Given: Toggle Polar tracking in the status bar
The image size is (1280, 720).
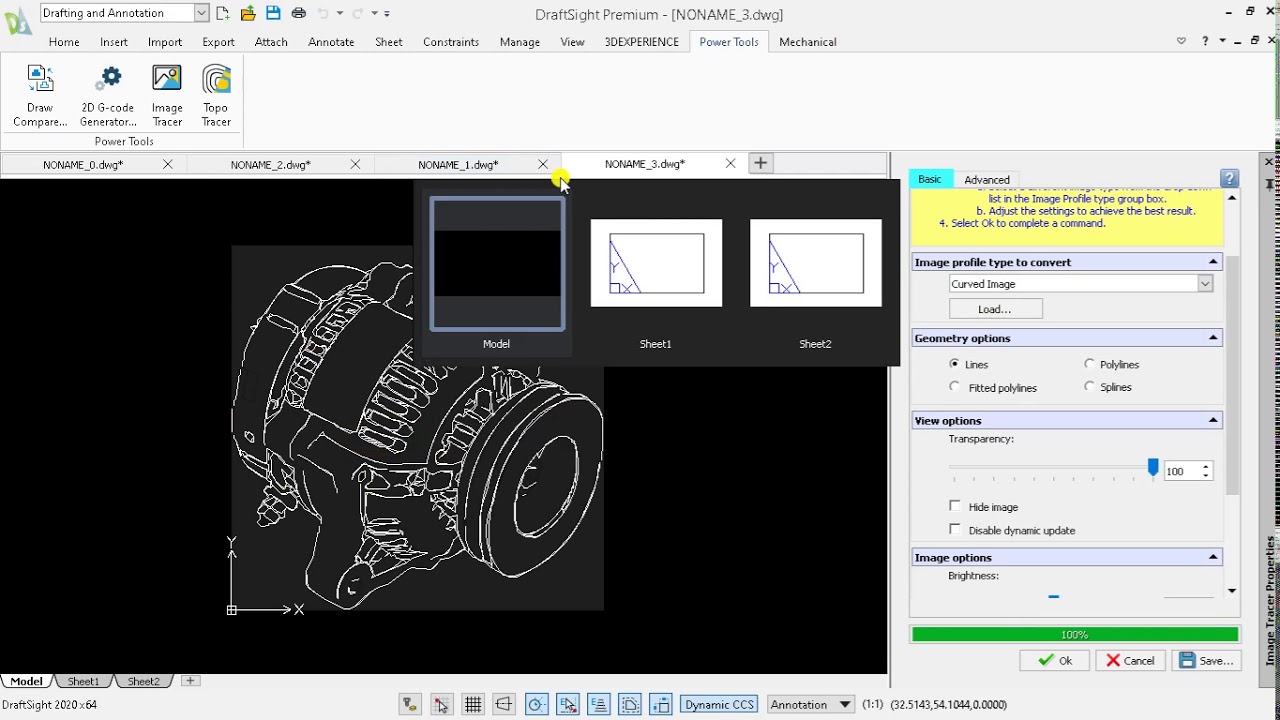Looking at the screenshot, I should pos(536,705).
